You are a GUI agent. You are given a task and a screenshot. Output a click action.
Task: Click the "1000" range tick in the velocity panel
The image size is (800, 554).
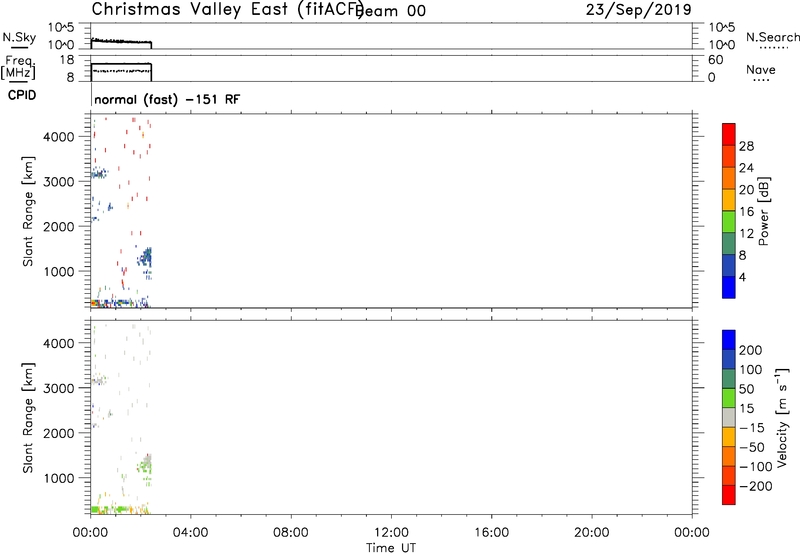[59, 478]
